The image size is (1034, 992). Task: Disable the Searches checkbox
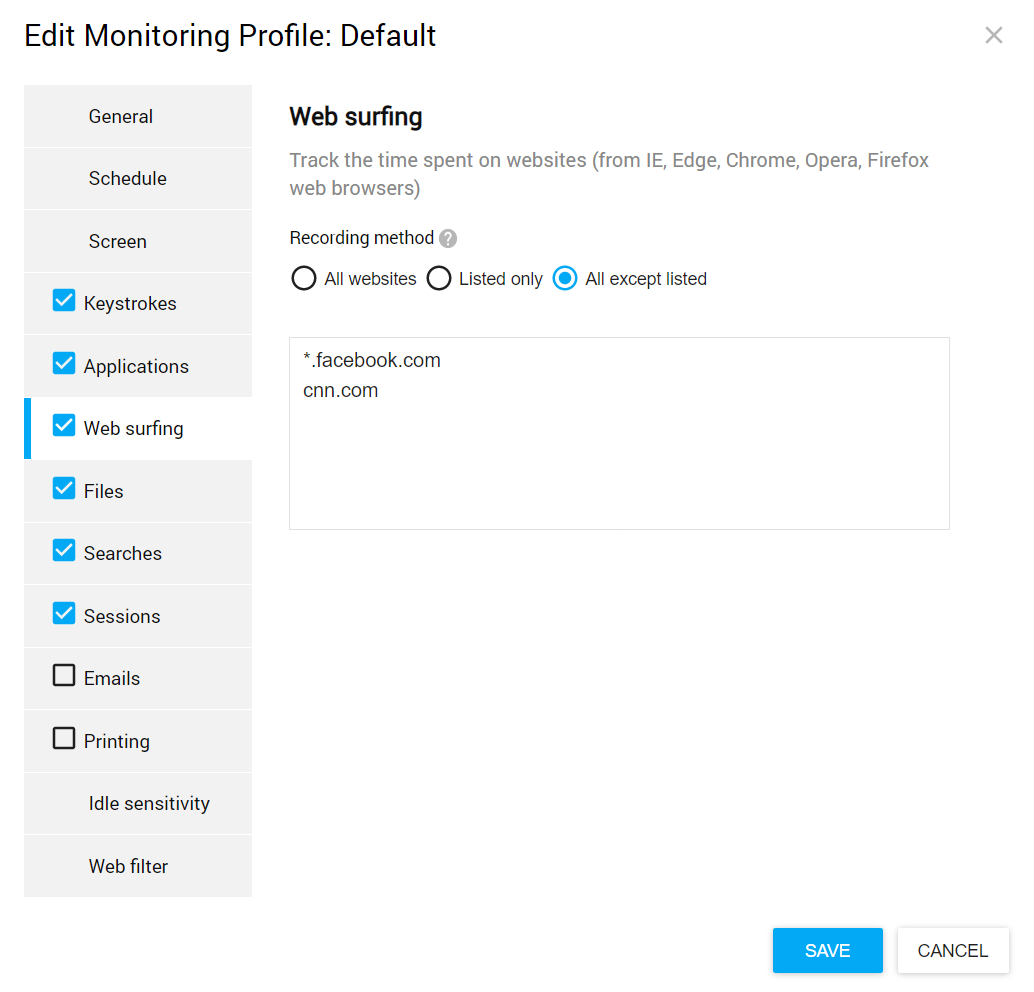(64, 551)
